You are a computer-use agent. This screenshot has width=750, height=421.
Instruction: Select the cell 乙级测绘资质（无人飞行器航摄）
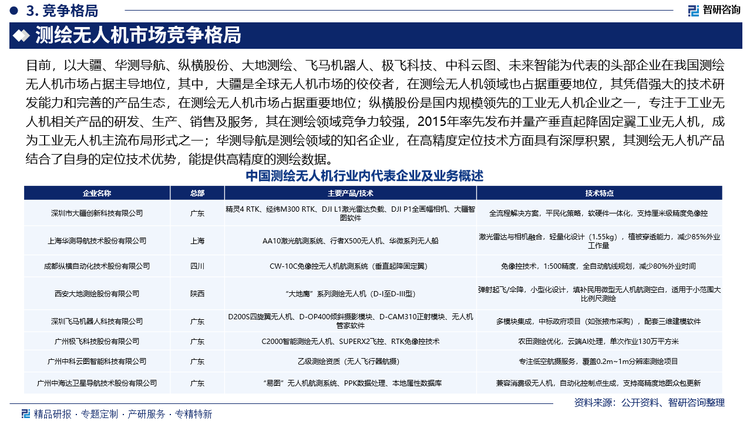(x=350, y=362)
